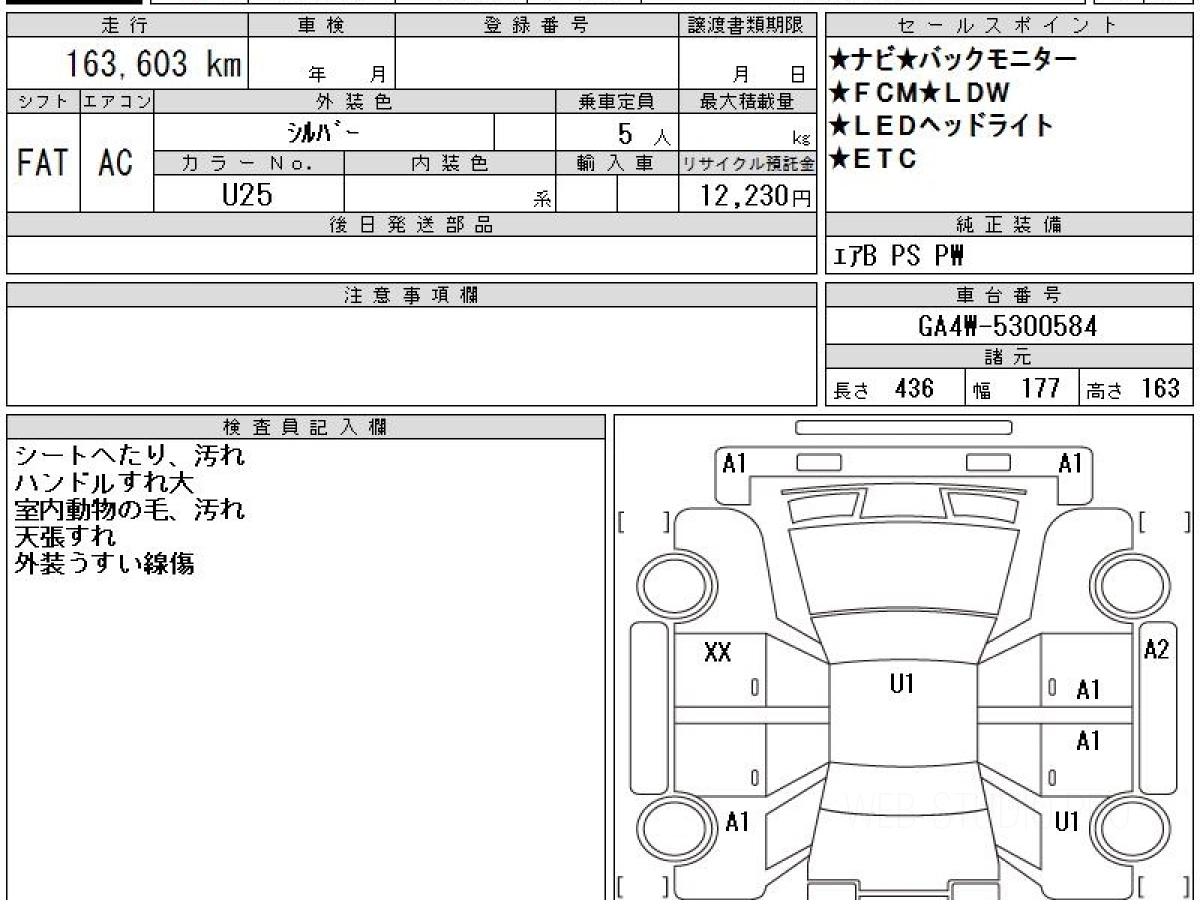Select the 登録番号 header cell
This screenshot has width=1200, height=900.
click(537, 25)
